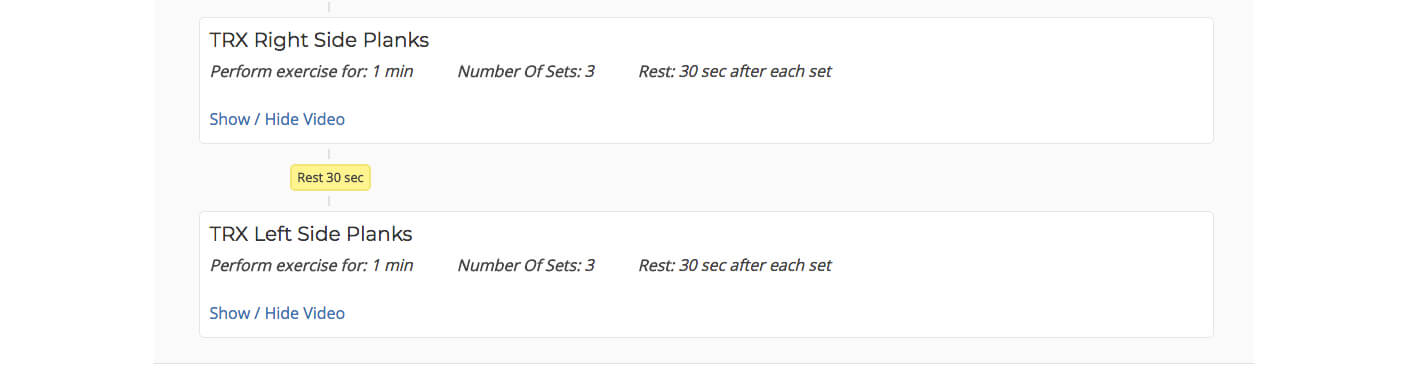Click connector line just below the Rest badge
This screenshot has height=388, width=1403.
coord(329,201)
